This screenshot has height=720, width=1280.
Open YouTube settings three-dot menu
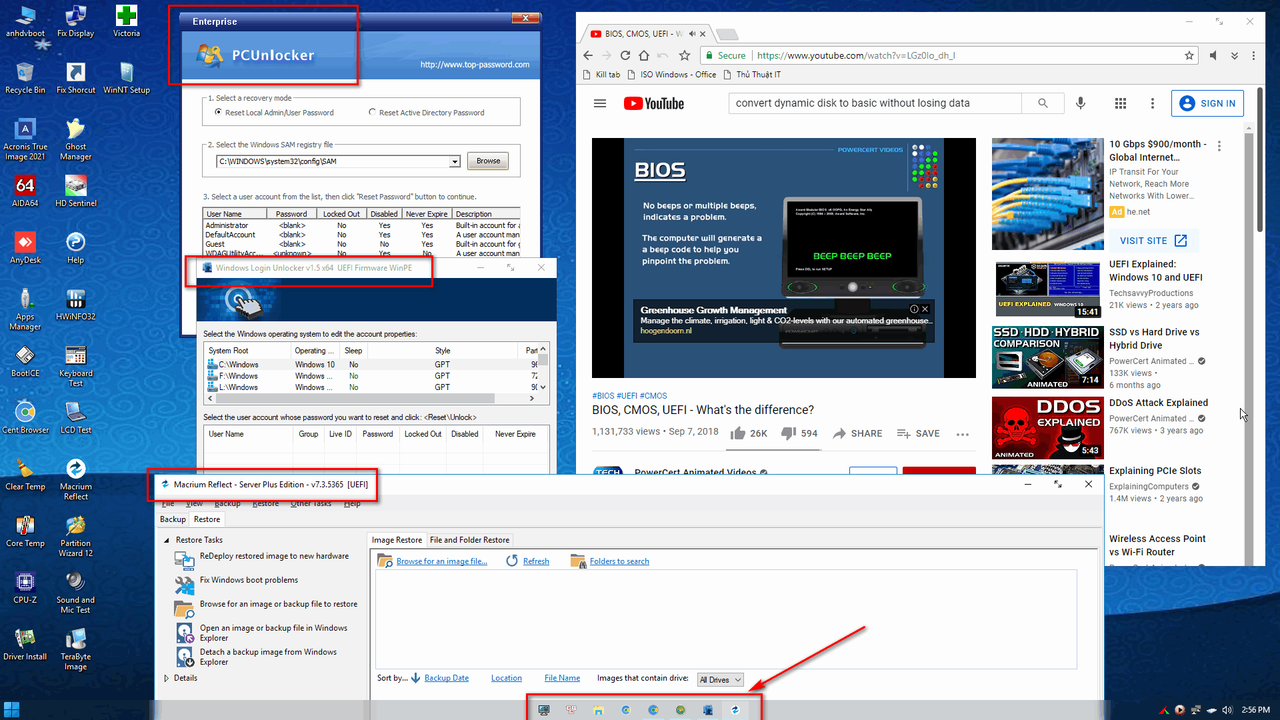(1153, 103)
